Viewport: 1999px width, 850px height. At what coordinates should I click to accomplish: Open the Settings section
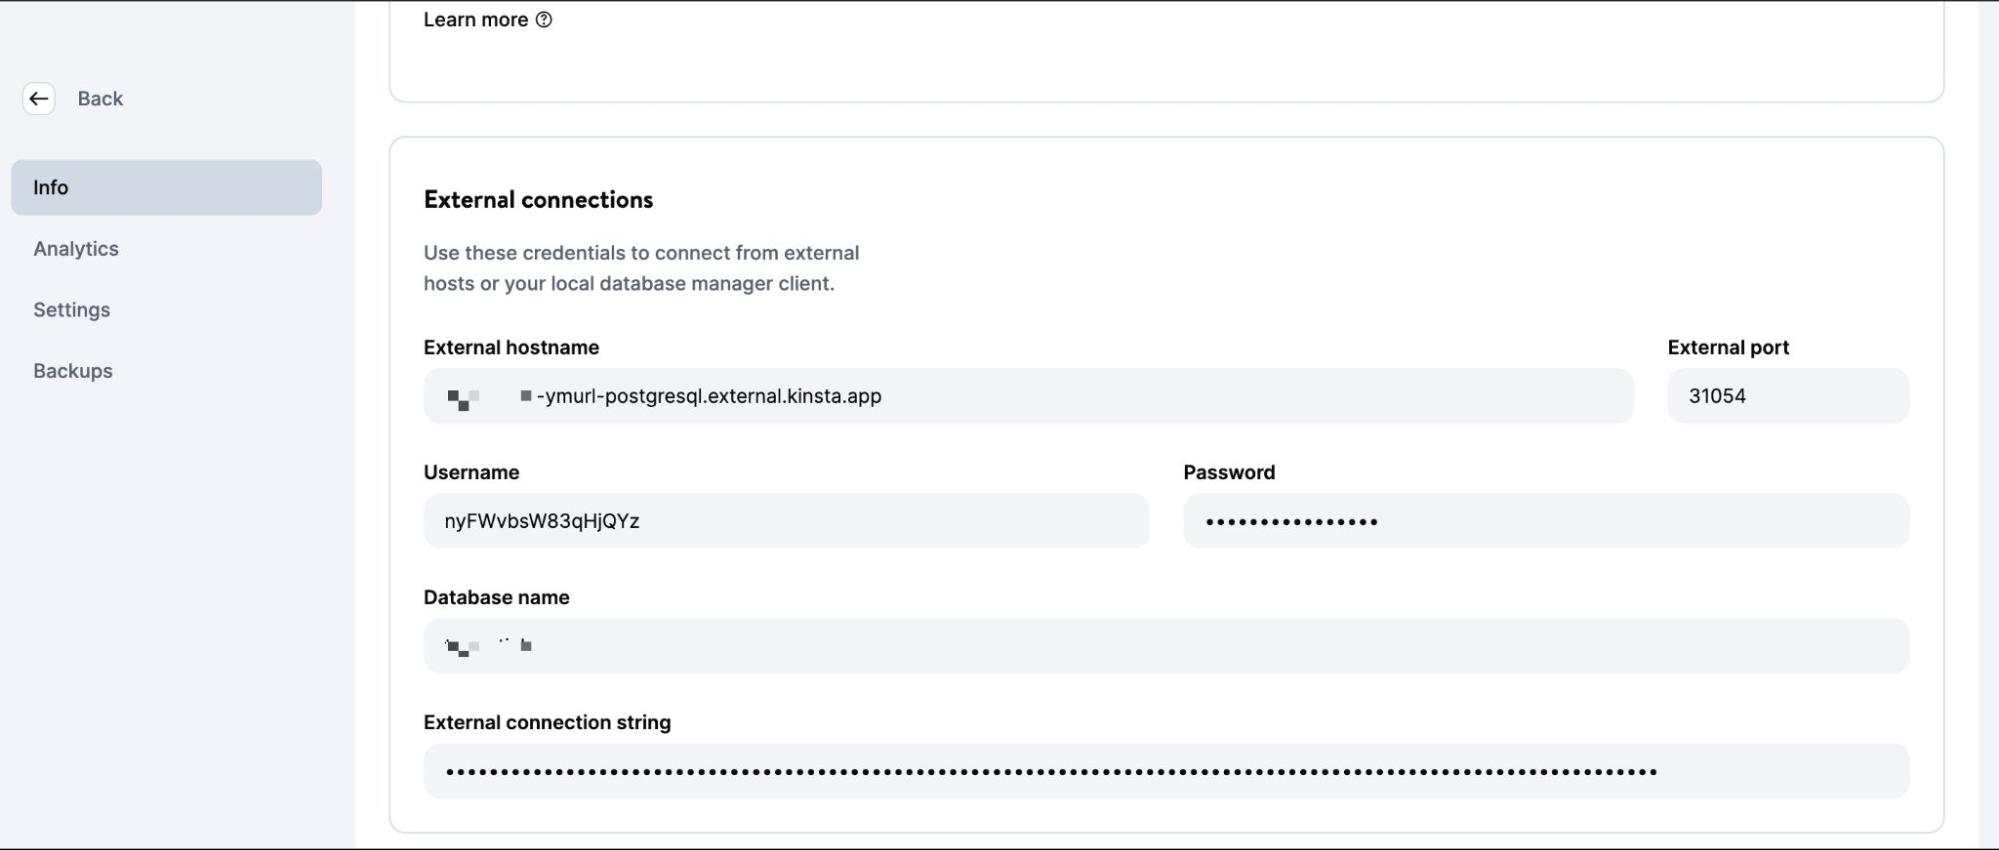coord(71,309)
